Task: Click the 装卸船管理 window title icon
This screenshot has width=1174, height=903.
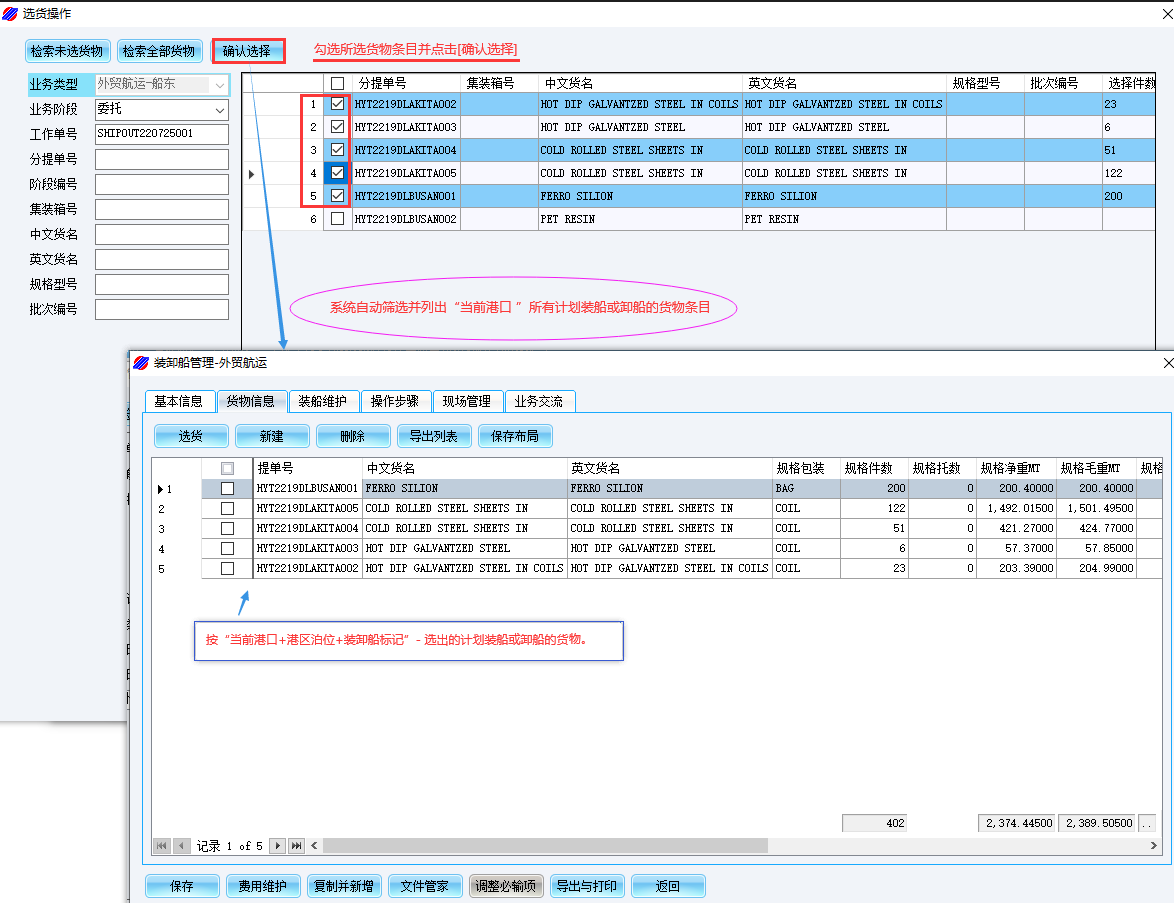Action: click(141, 363)
